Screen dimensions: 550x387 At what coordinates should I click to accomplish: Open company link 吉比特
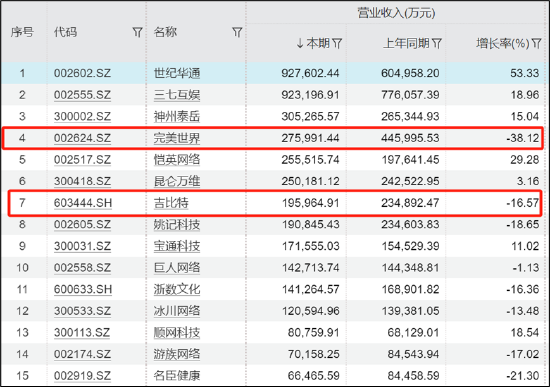[171, 203]
